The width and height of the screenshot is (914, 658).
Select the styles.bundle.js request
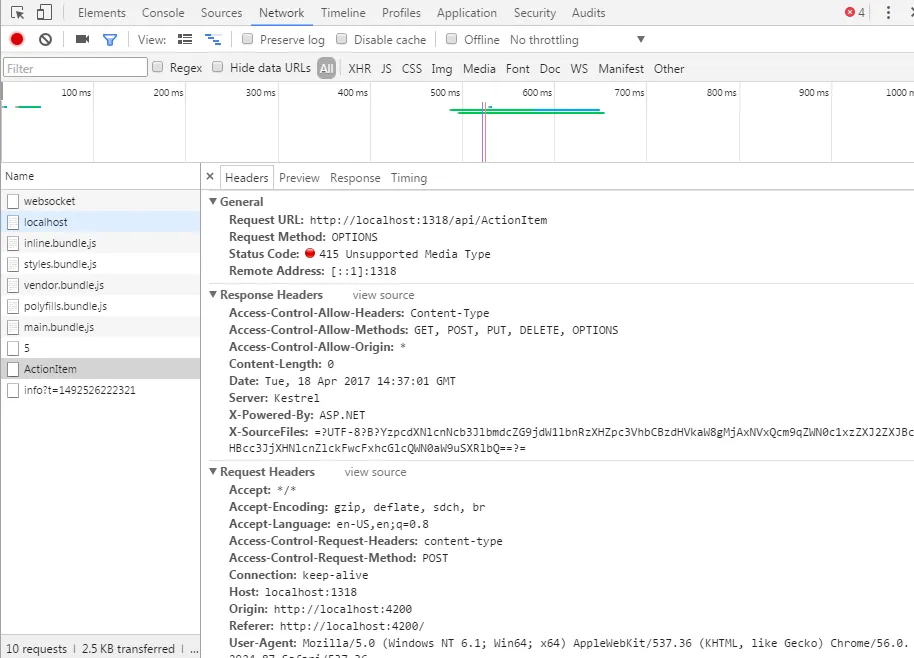click(100, 264)
